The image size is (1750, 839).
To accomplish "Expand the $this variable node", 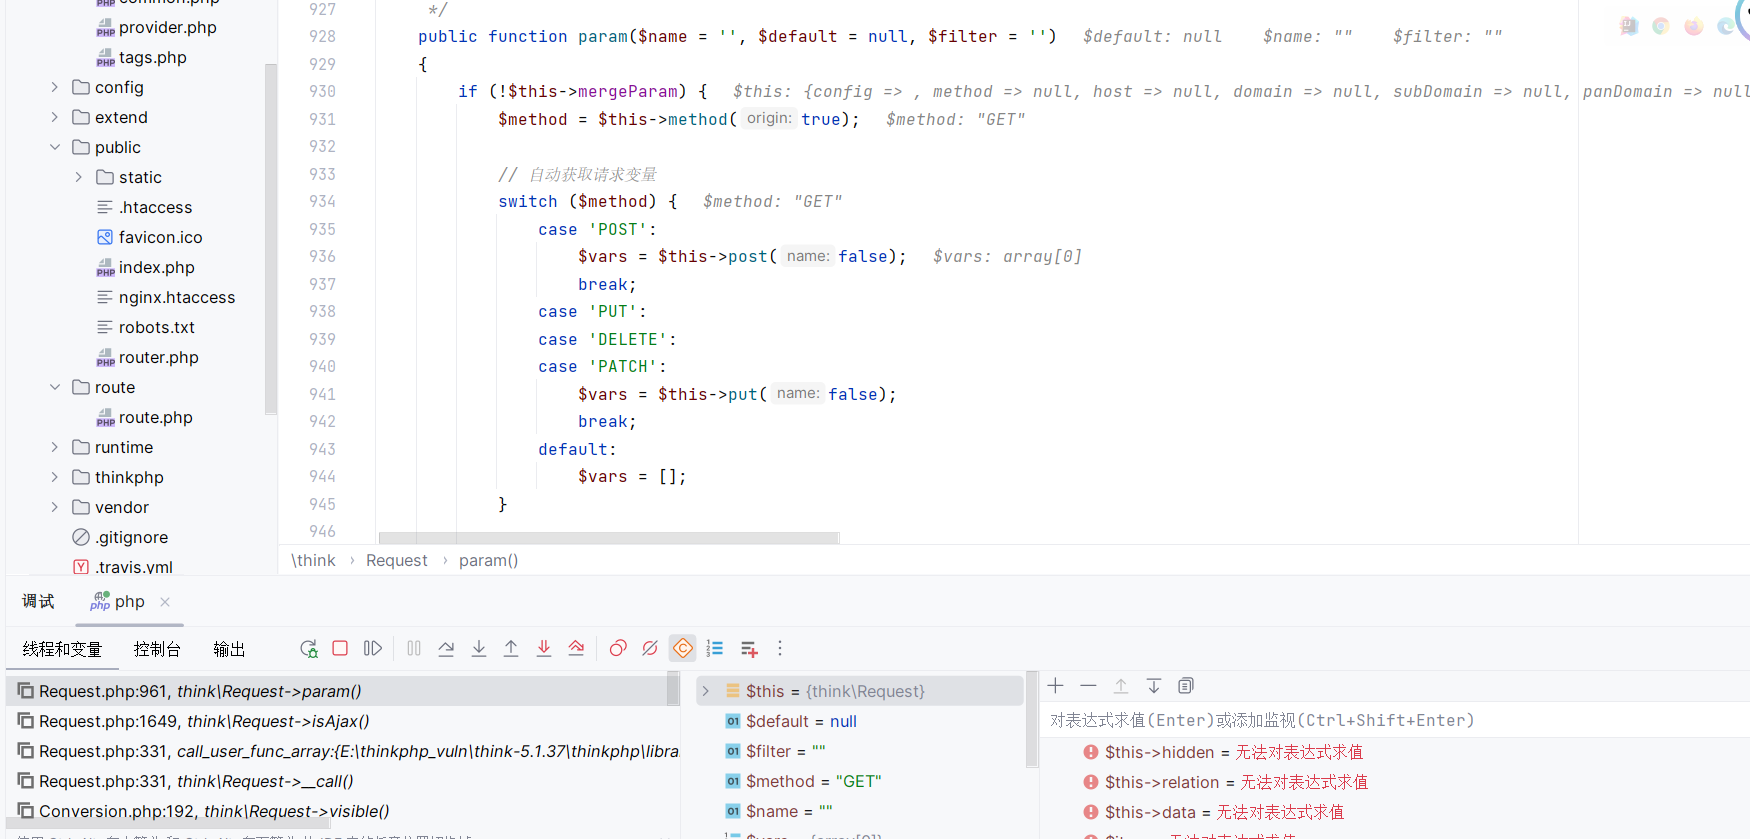I will coord(705,691).
